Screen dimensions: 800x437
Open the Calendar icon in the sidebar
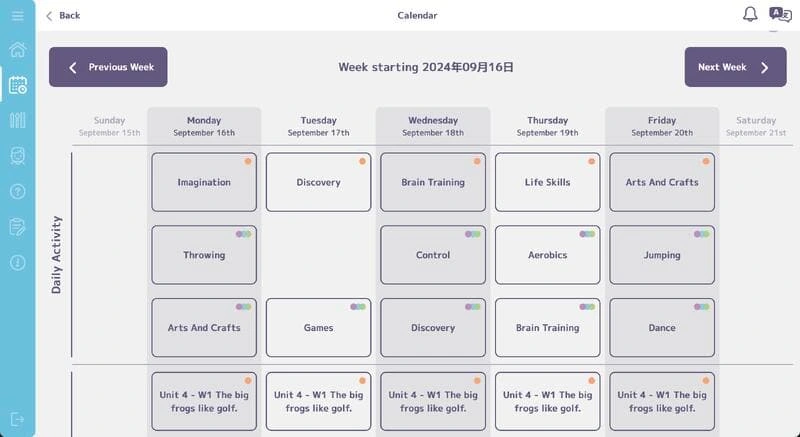point(17,85)
